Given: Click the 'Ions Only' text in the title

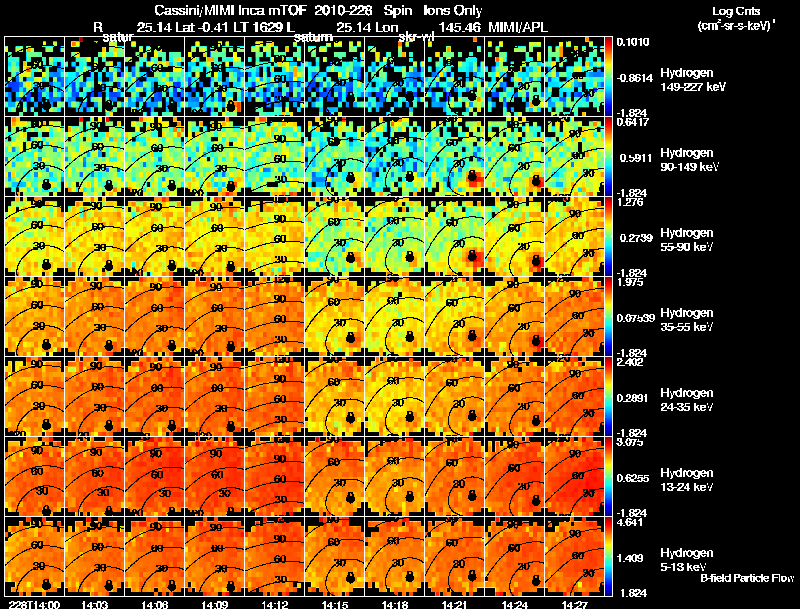Looking at the screenshot, I should [453, 10].
